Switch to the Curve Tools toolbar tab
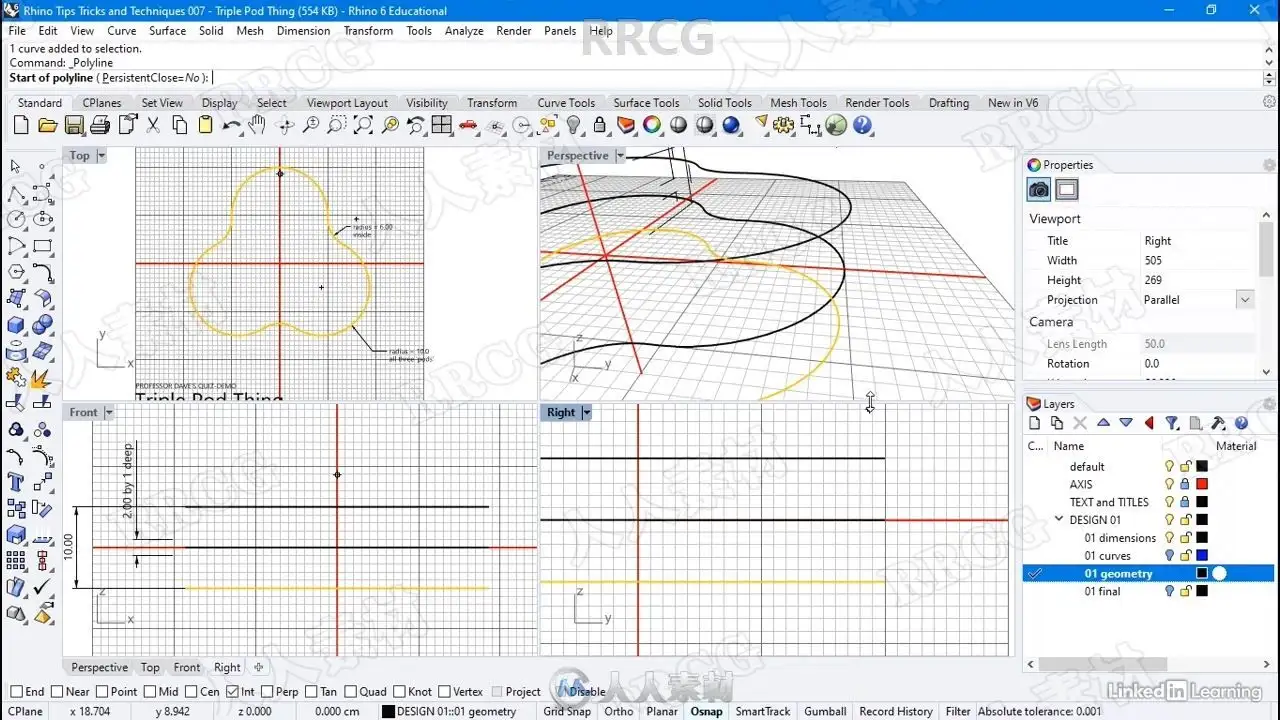The width and height of the screenshot is (1280, 720). [566, 103]
